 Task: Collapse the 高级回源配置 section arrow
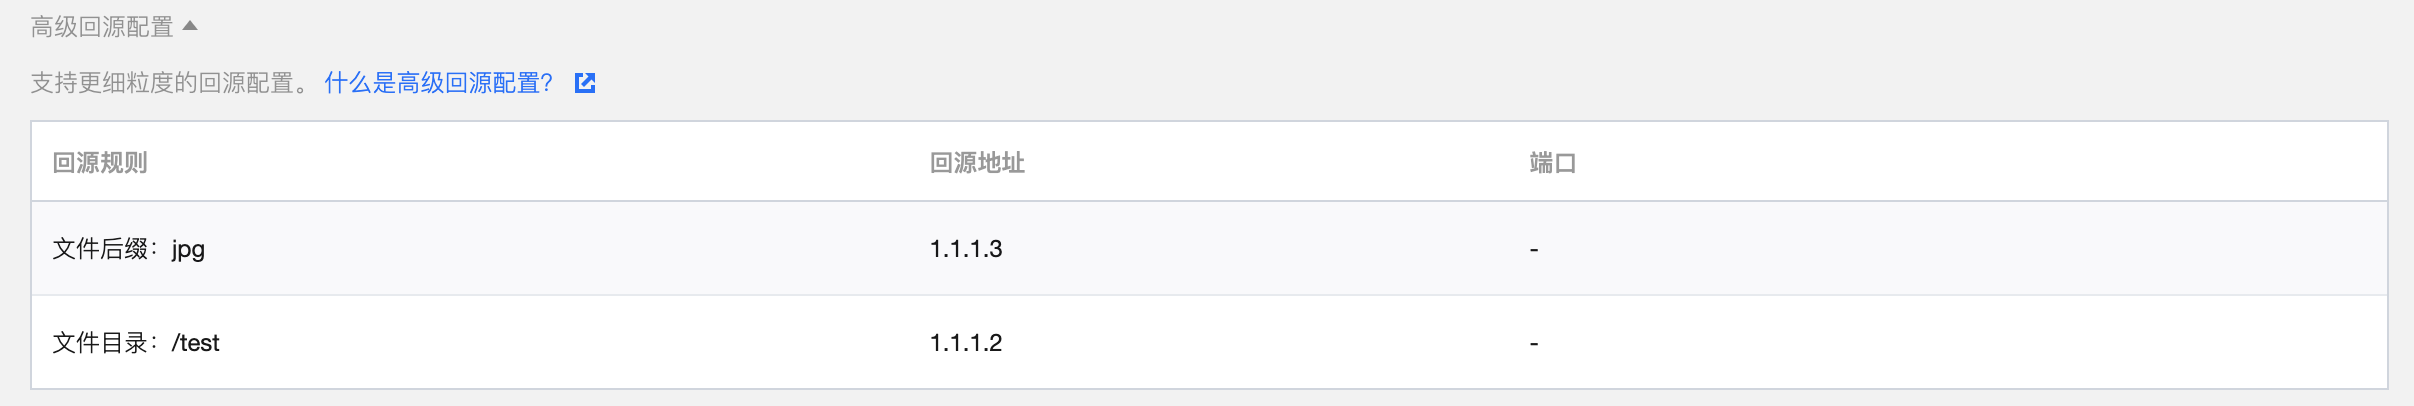(190, 26)
